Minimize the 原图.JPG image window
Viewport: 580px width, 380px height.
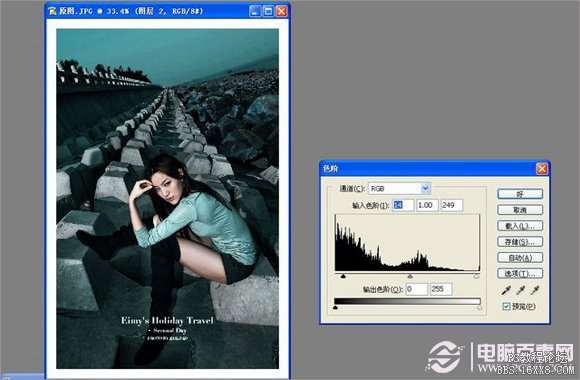(x=255, y=11)
